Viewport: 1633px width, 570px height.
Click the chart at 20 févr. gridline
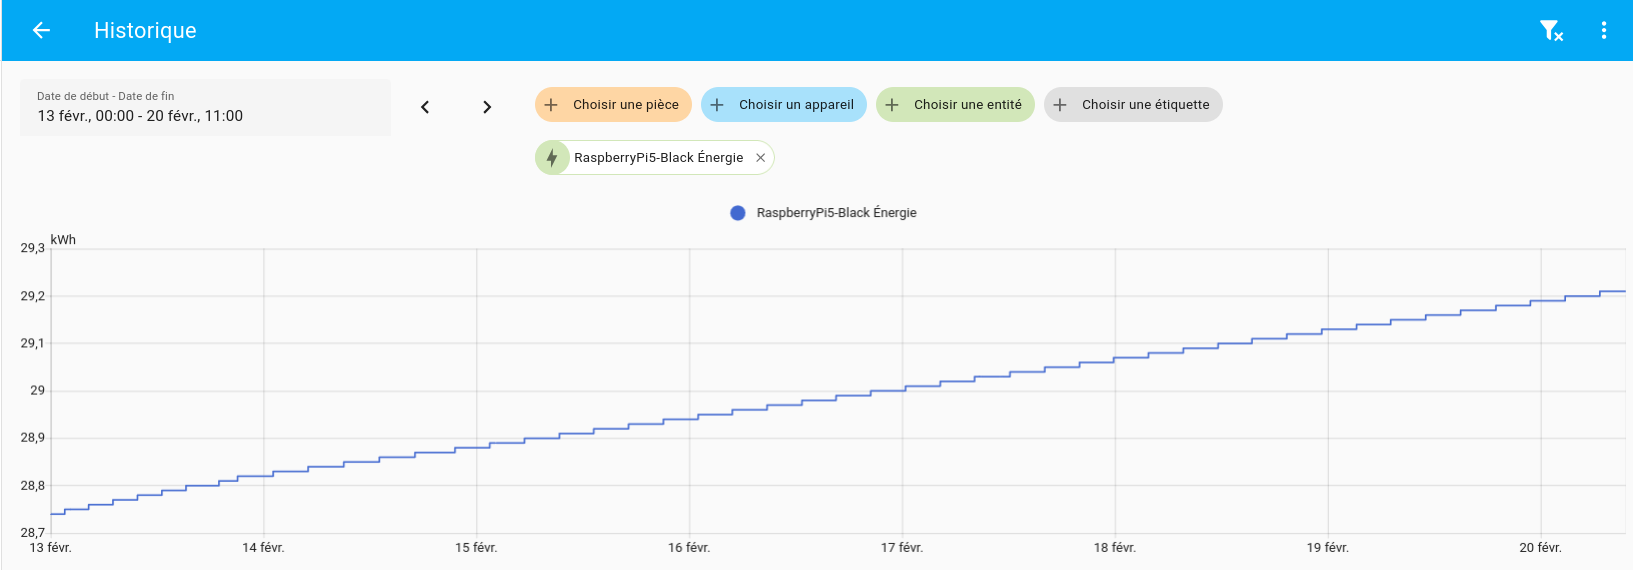click(x=1541, y=400)
